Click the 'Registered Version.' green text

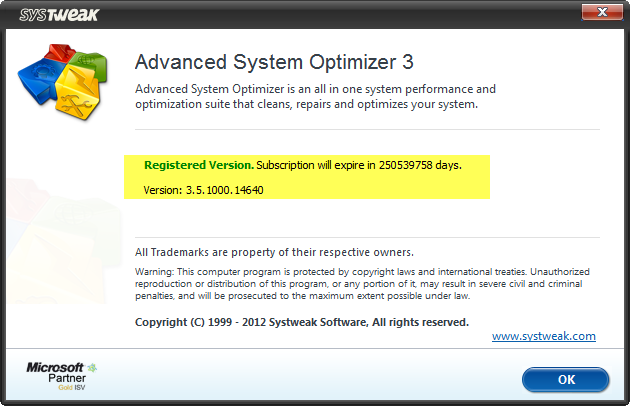click(199, 165)
